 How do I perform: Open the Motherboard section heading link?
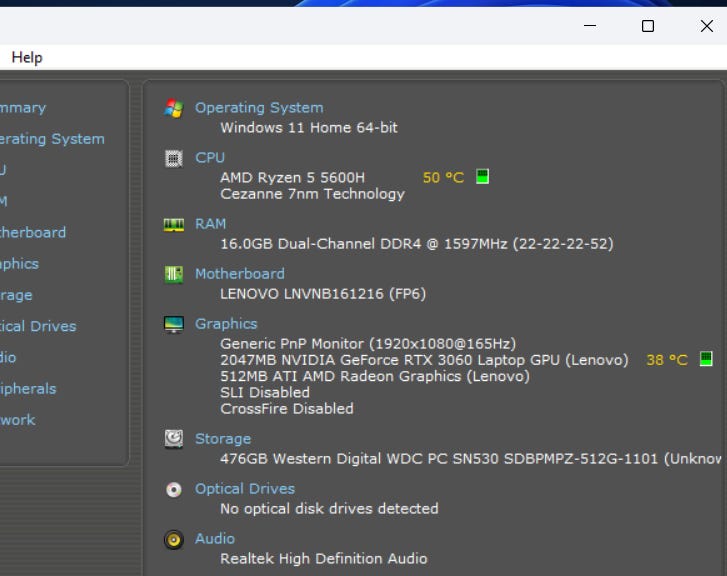tap(239, 274)
